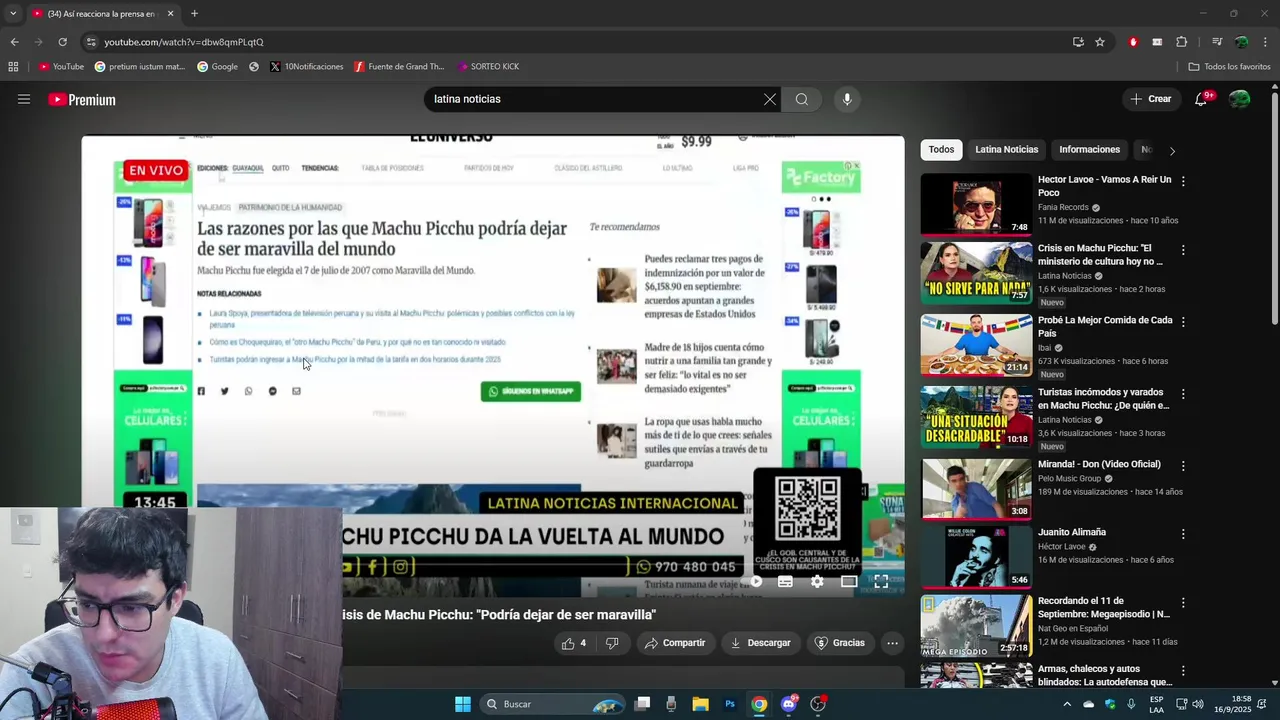Open options for Juanito Alimaña video
The height and width of the screenshot is (720, 1280).
[1183, 534]
